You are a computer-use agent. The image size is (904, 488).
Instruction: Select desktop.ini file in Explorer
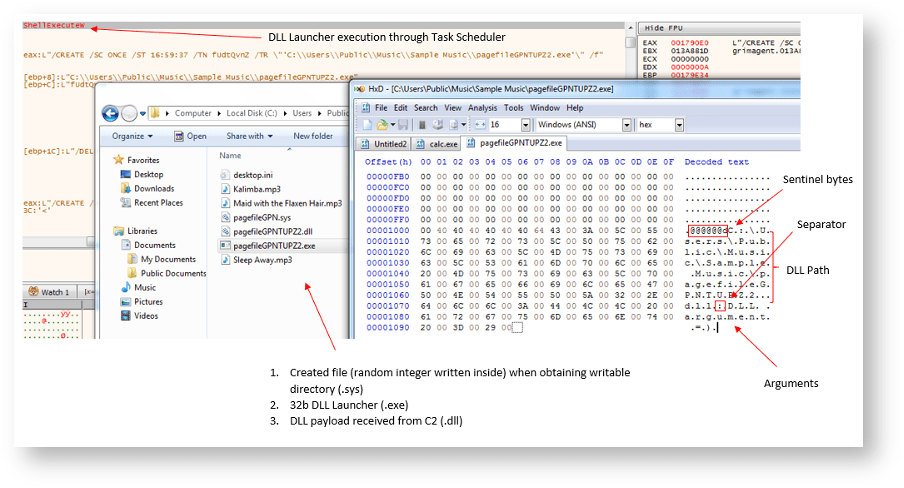[x=247, y=175]
